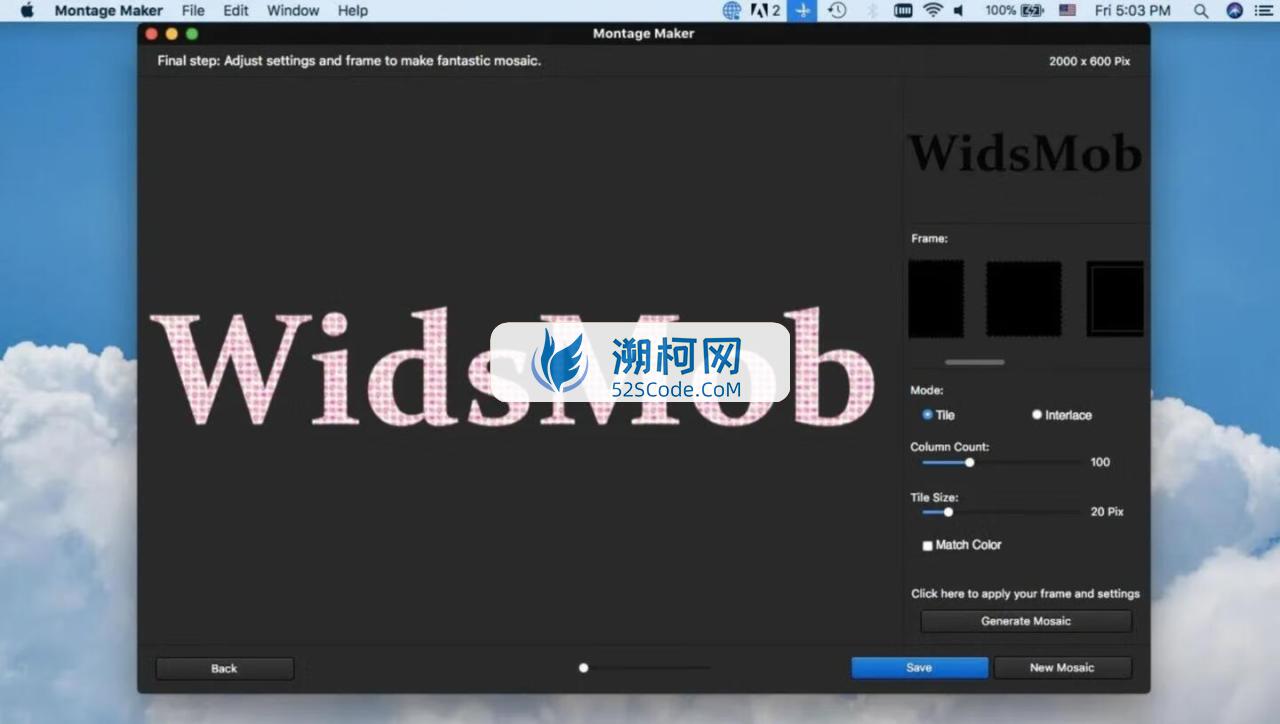Image resolution: width=1280 pixels, height=724 pixels.
Task: Open Spotlight search icon
Action: [x=1201, y=10]
